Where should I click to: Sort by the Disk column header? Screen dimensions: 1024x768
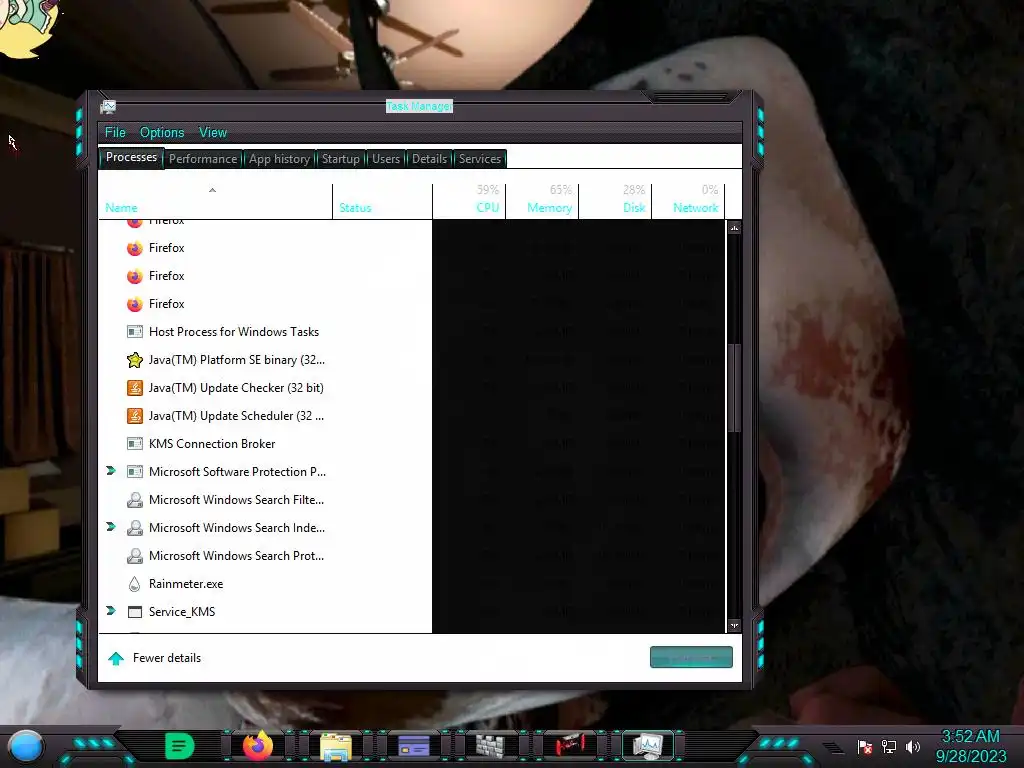point(615,201)
